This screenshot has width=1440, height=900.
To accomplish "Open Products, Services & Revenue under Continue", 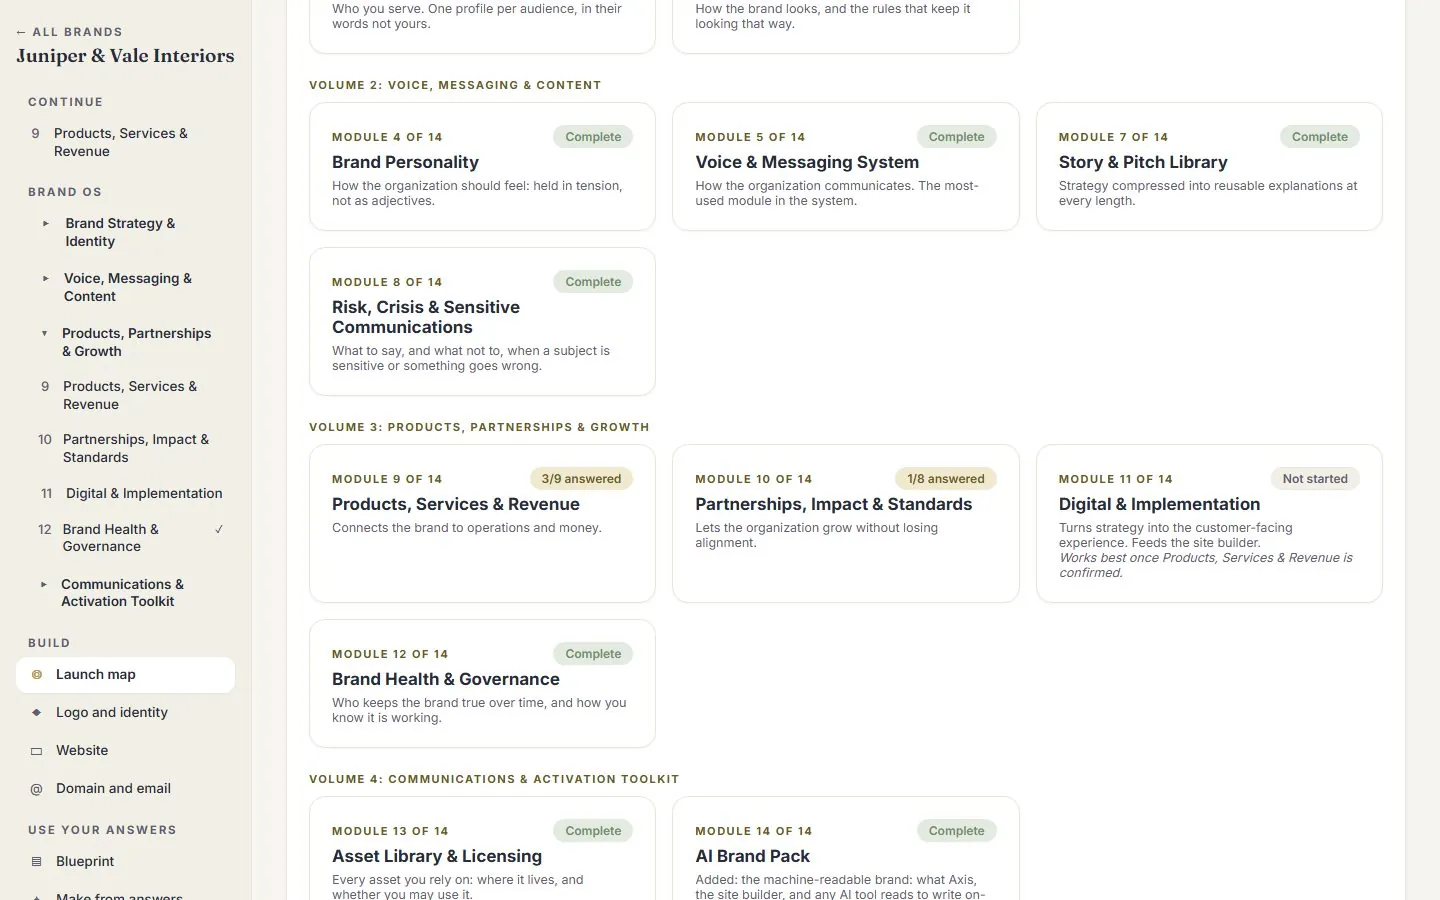I will tap(125, 142).
